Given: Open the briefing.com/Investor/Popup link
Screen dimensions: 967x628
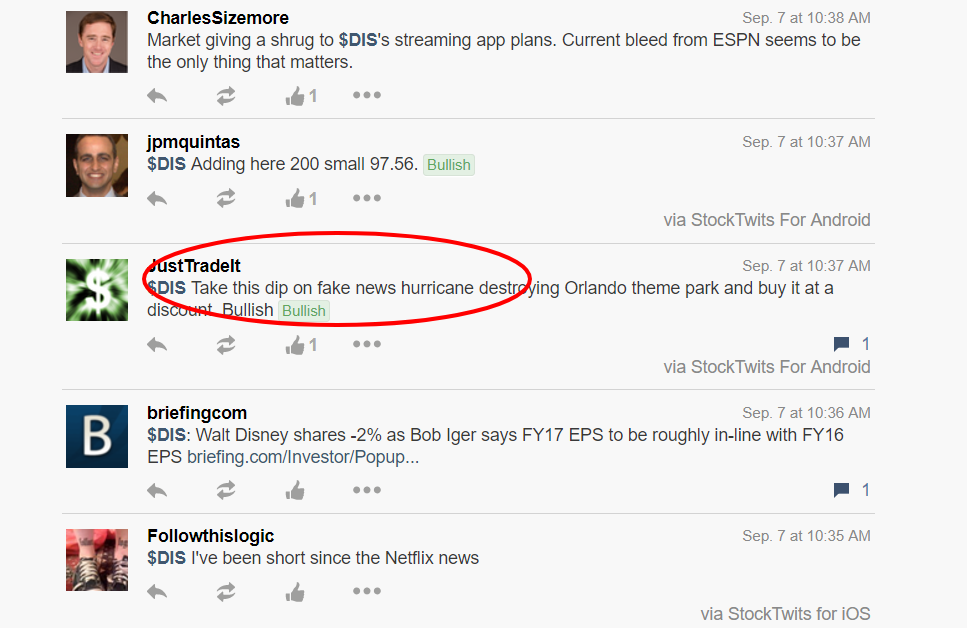Looking at the screenshot, I should coord(303,457).
